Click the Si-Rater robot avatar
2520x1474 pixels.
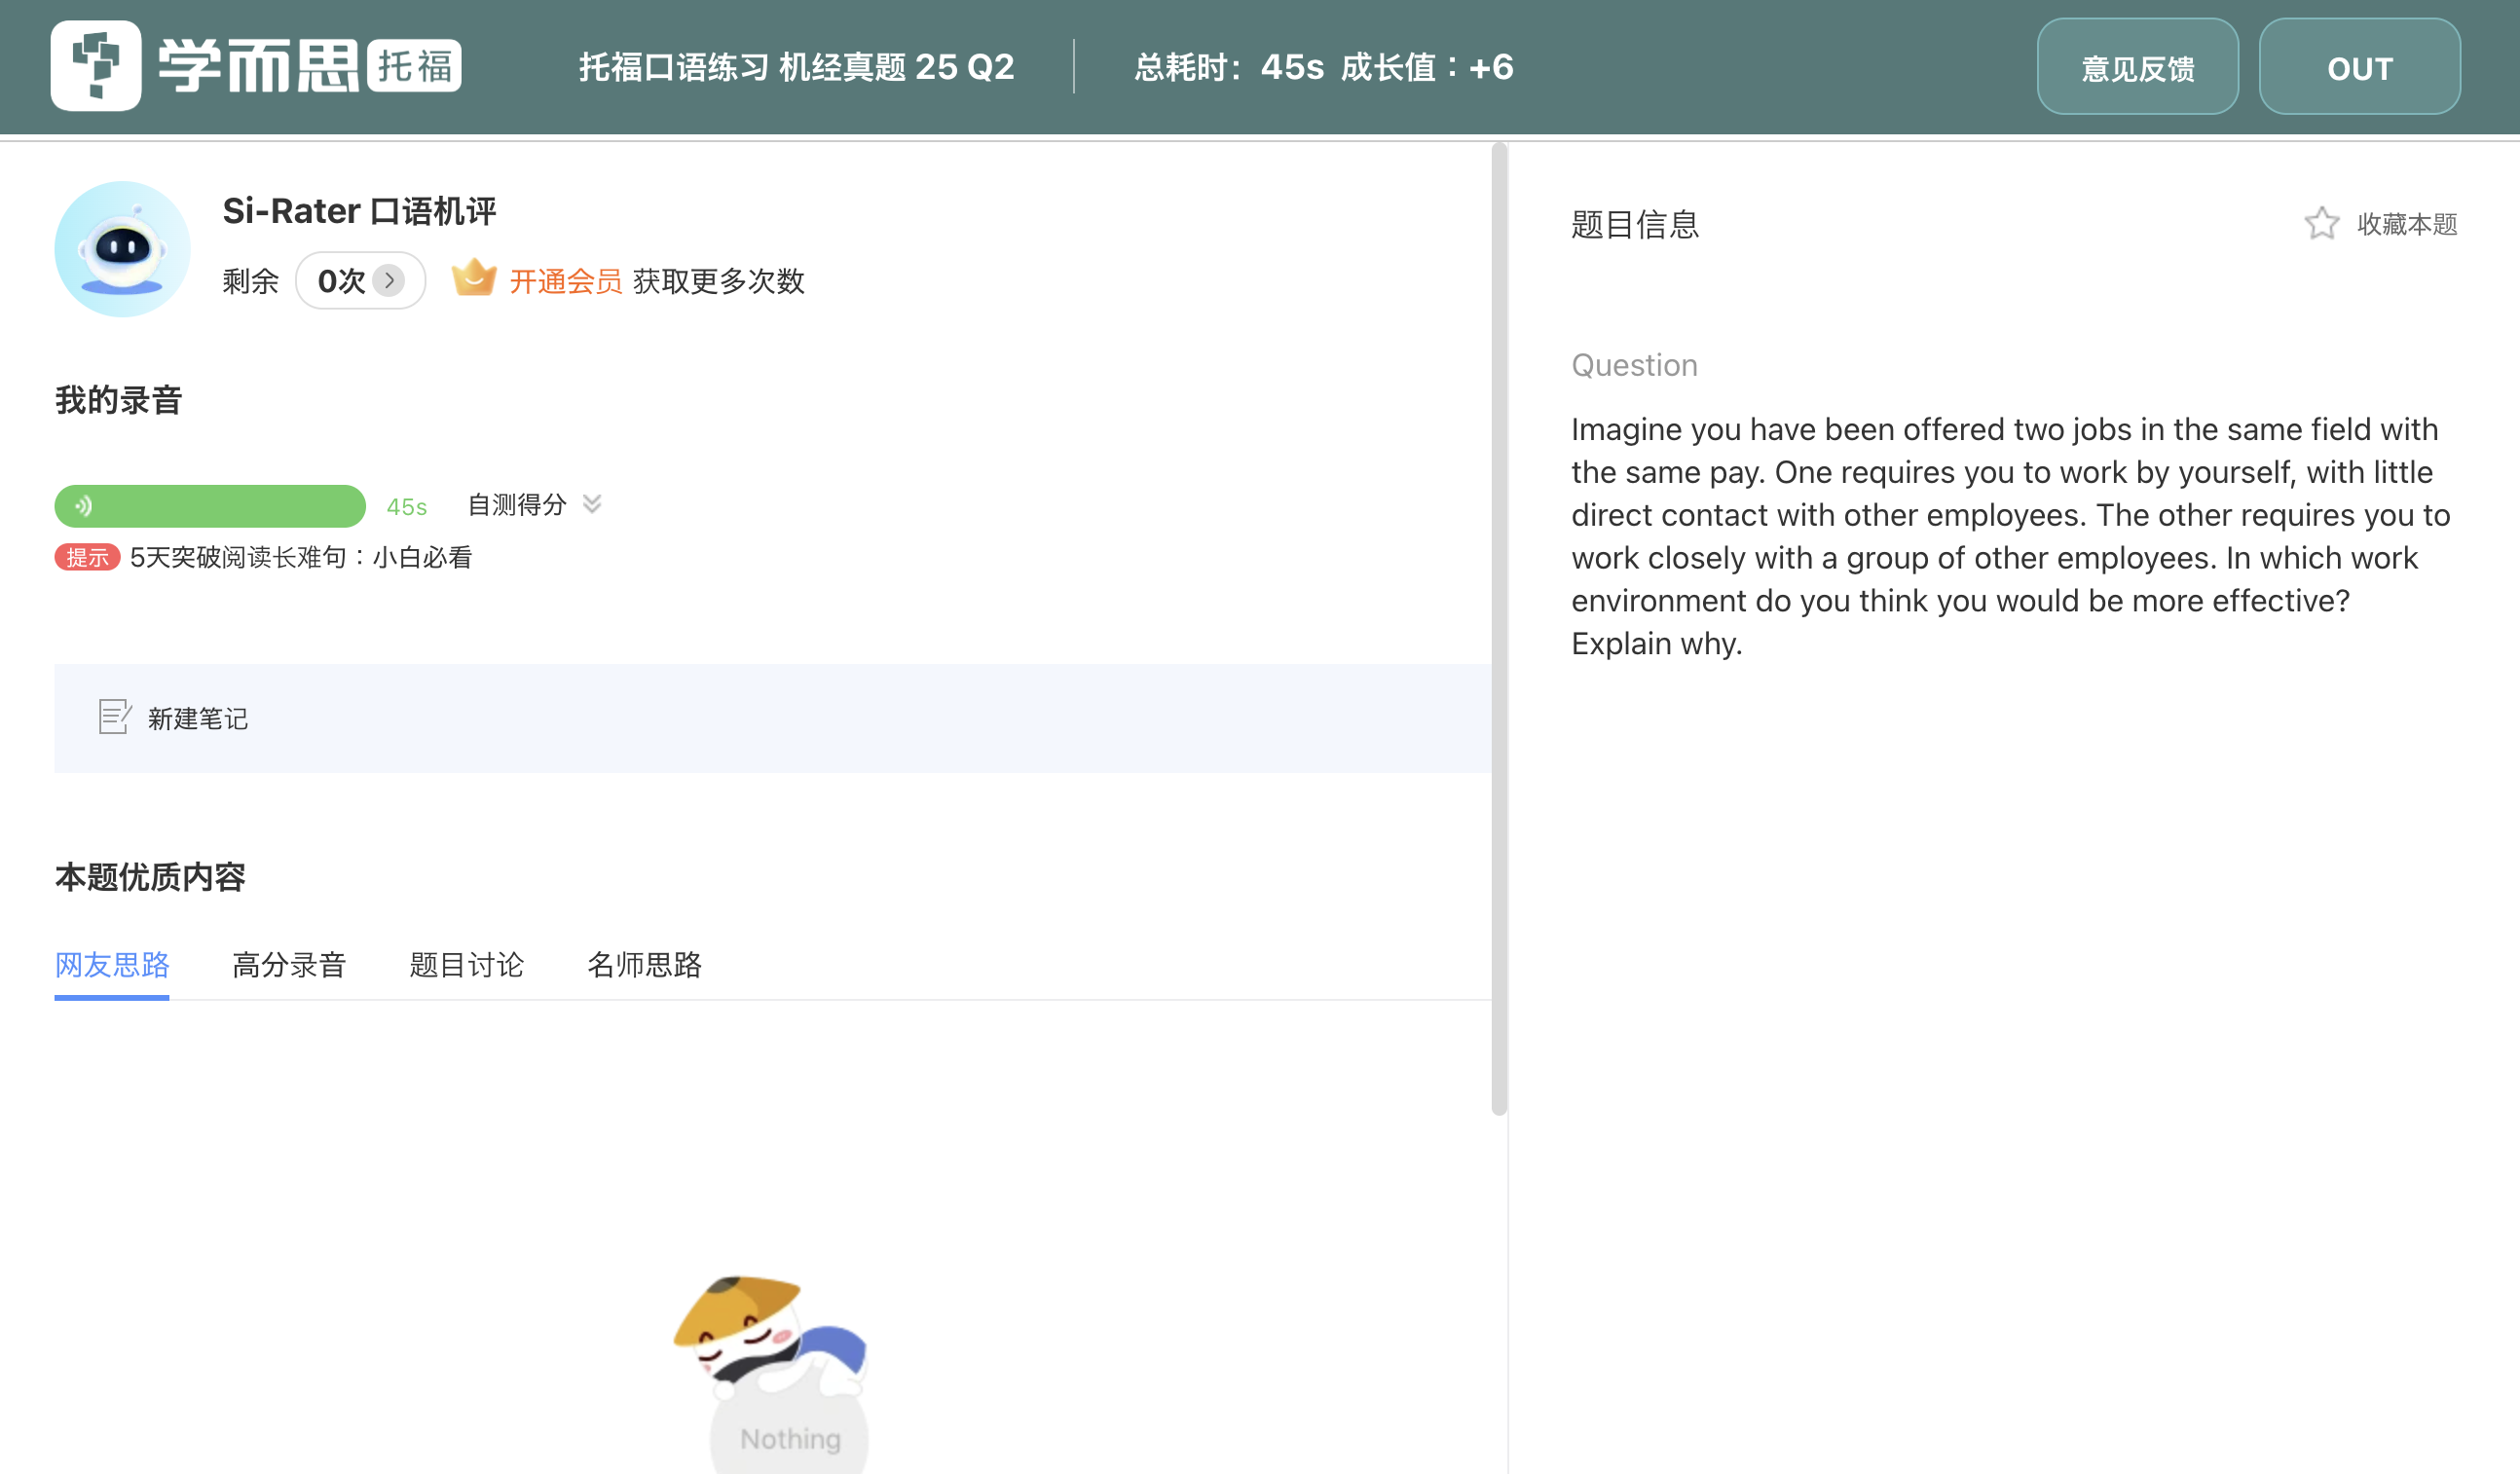122,249
